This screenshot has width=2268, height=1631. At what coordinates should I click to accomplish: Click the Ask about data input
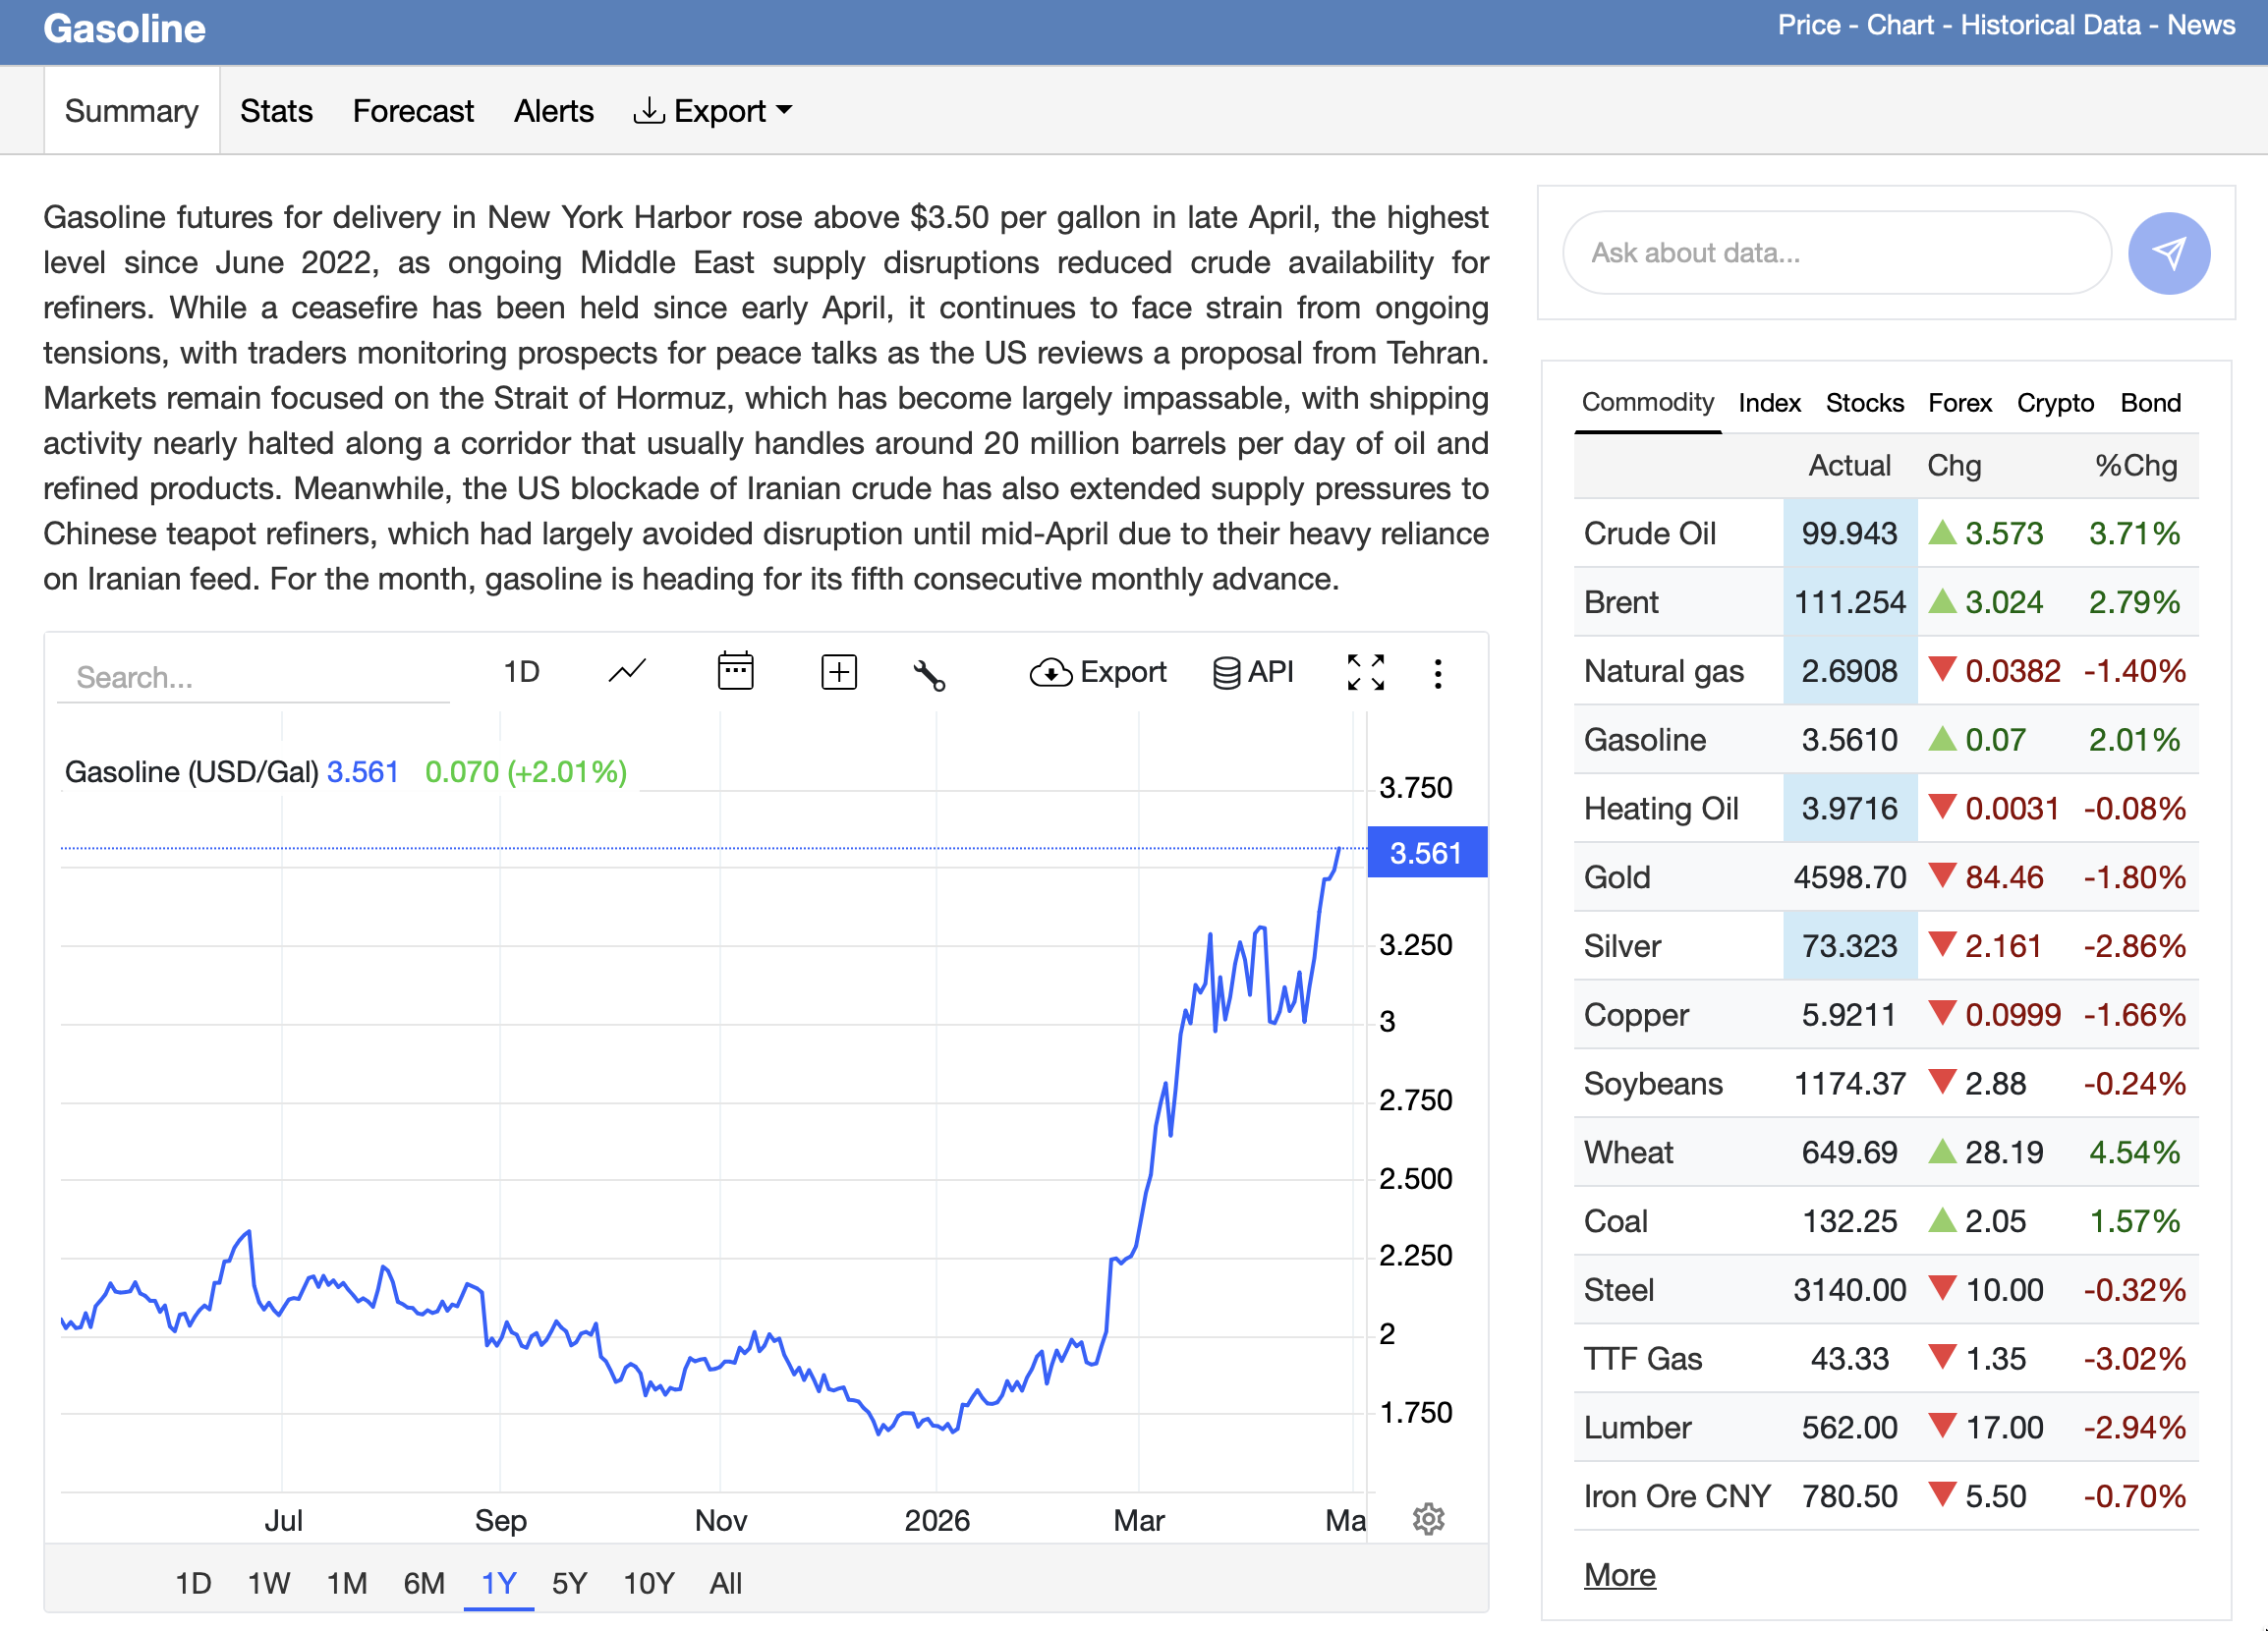click(1836, 253)
